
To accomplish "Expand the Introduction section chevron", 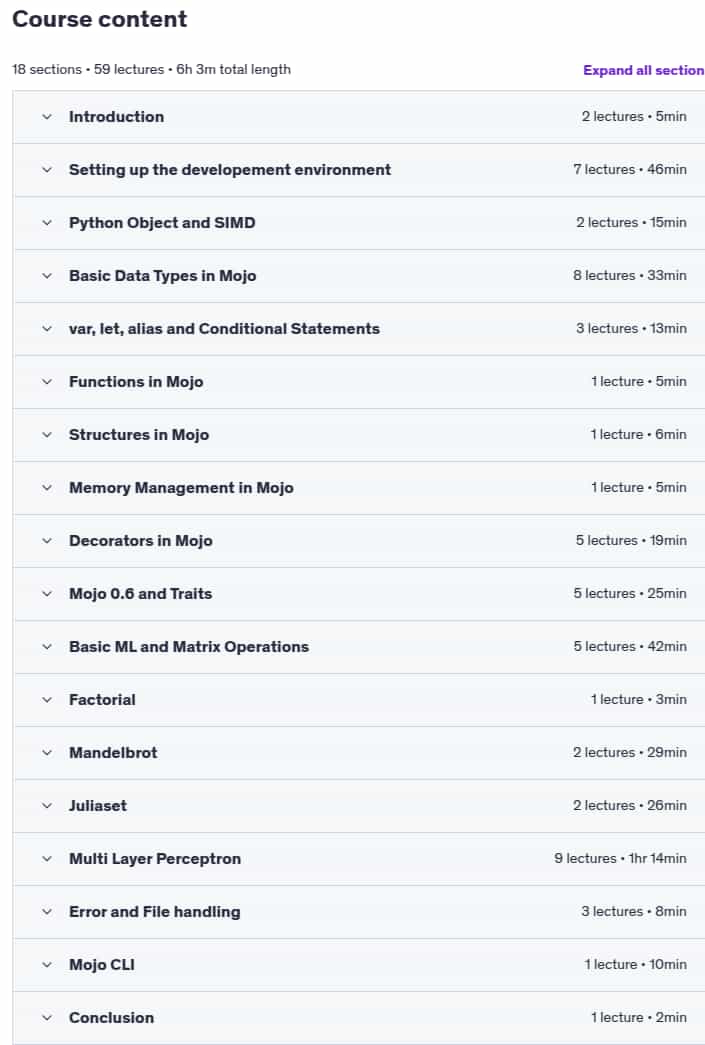I will tap(47, 117).
